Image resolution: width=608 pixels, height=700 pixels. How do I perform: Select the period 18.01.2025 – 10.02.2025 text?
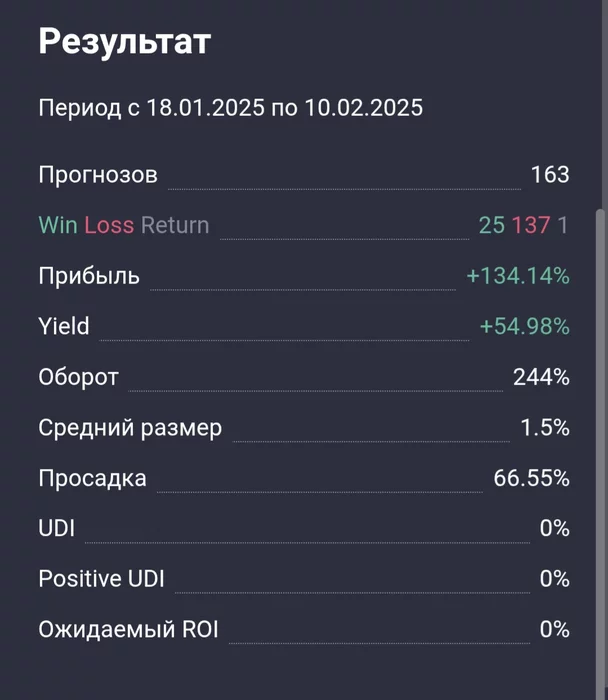coord(230,108)
